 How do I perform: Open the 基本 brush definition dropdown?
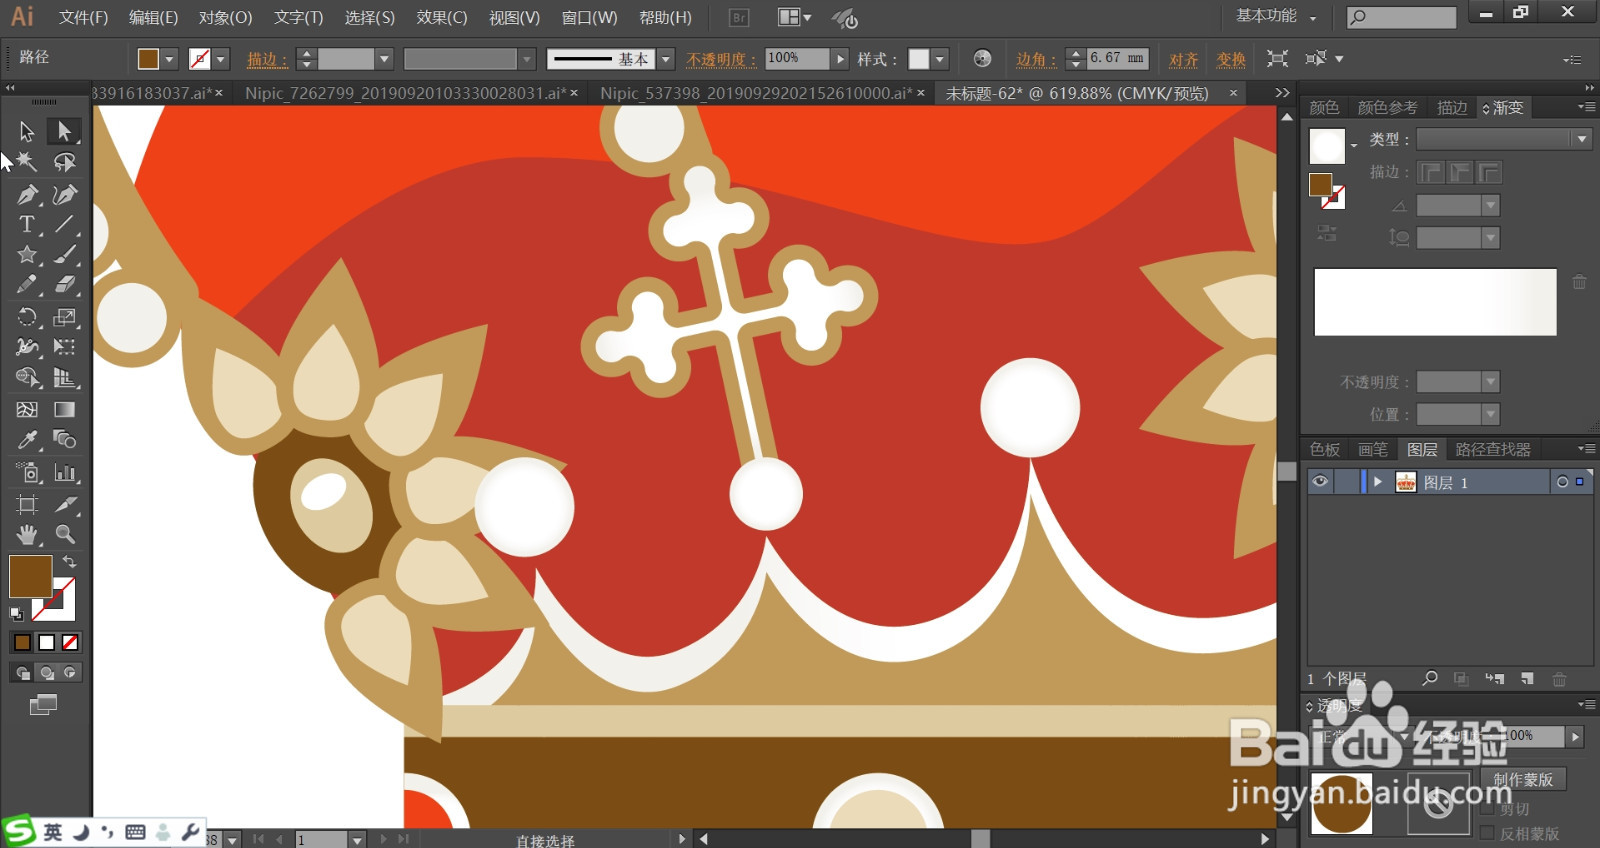(666, 59)
